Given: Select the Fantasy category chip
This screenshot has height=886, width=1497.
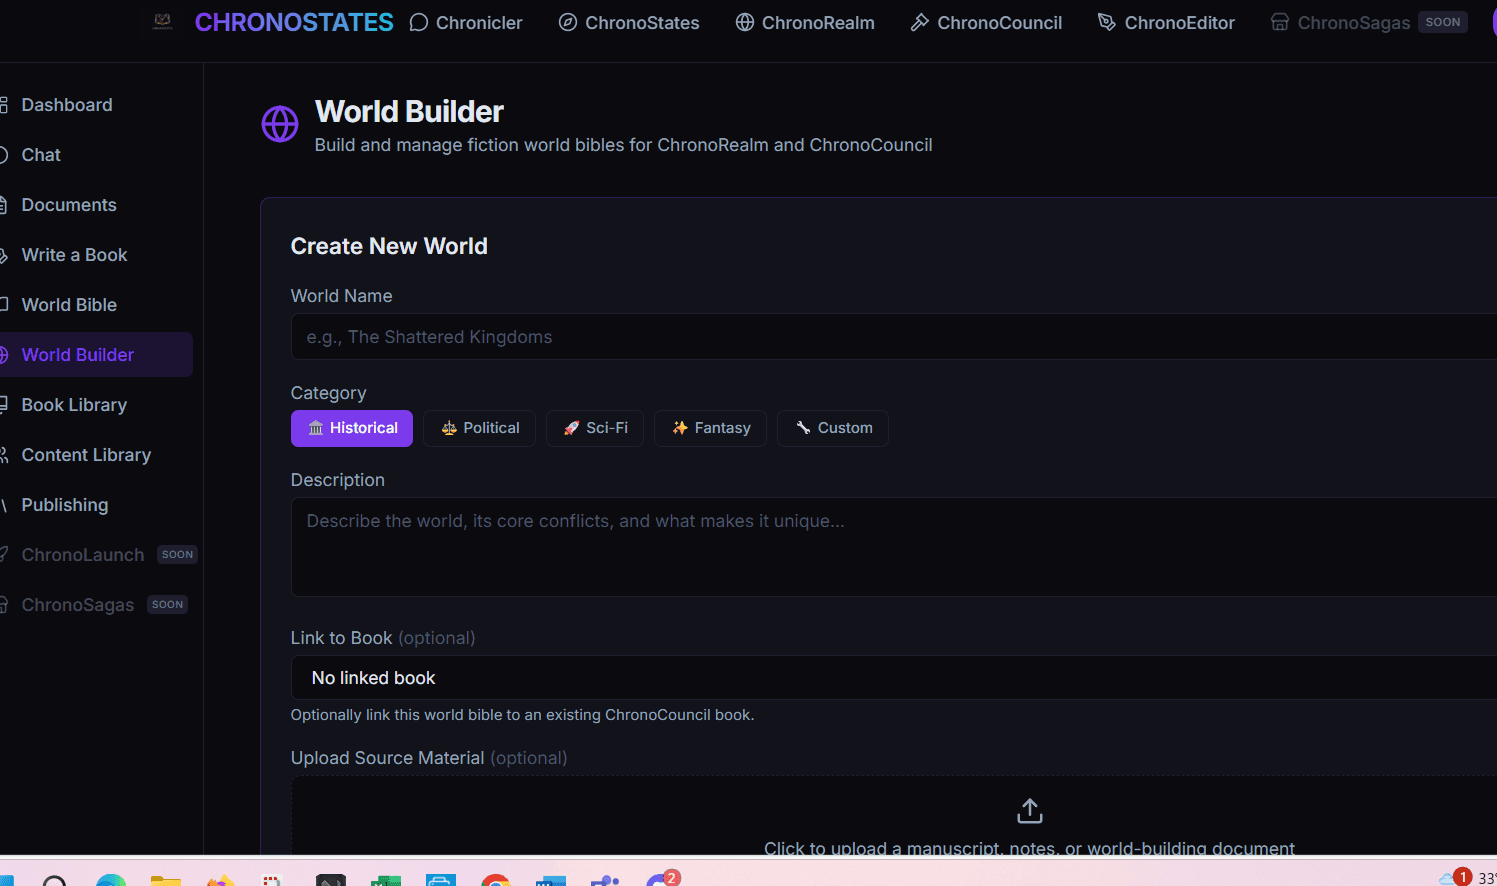Looking at the screenshot, I should pos(710,428).
